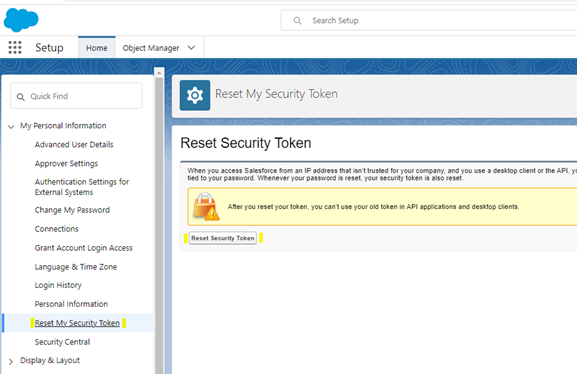Click the My Personal Information label
Image resolution: width=577 pixels, height=374 pixels.
(x=63, y=126)
